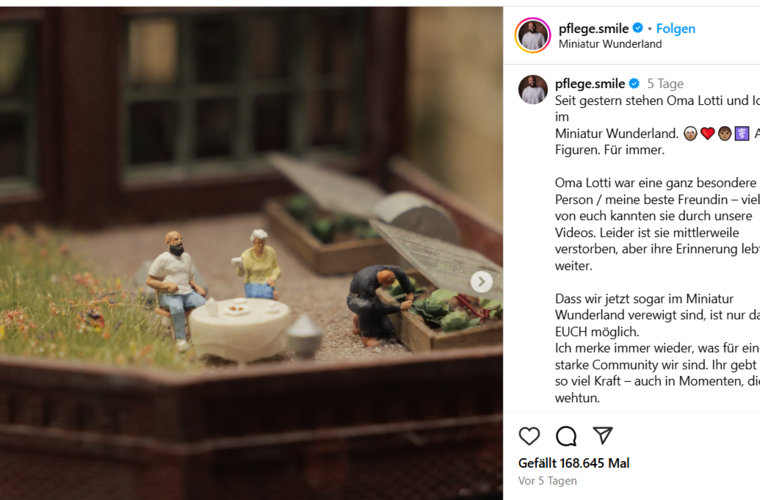Click the verified badge beside the caption username
760x500 pixels.
pos(634,84)
